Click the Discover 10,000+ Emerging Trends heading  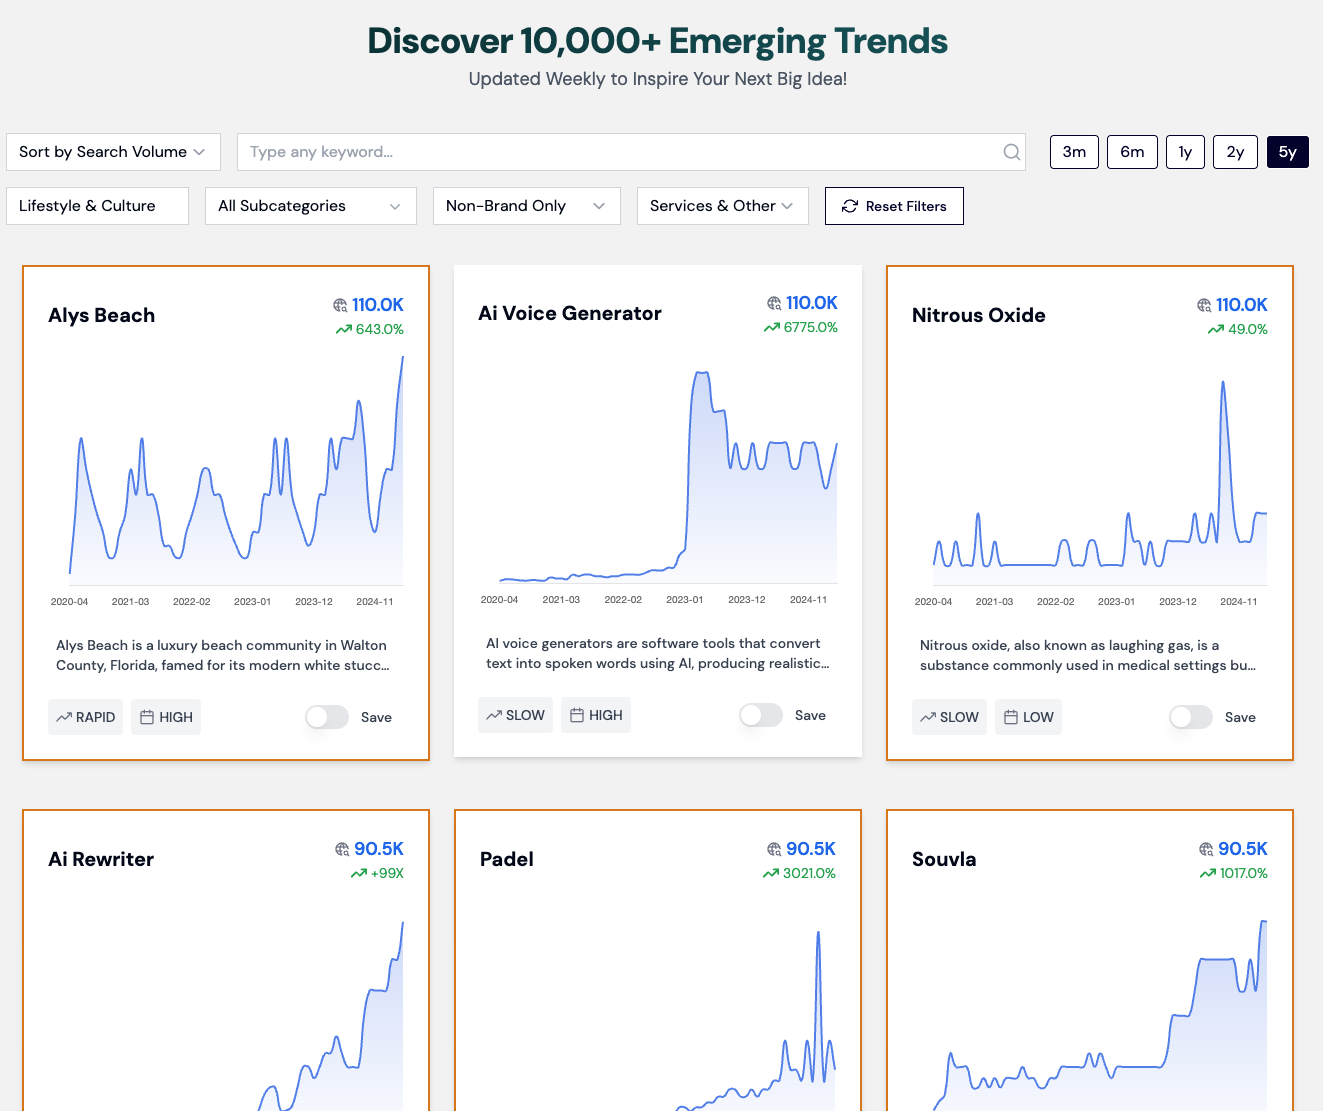(658, 41)
